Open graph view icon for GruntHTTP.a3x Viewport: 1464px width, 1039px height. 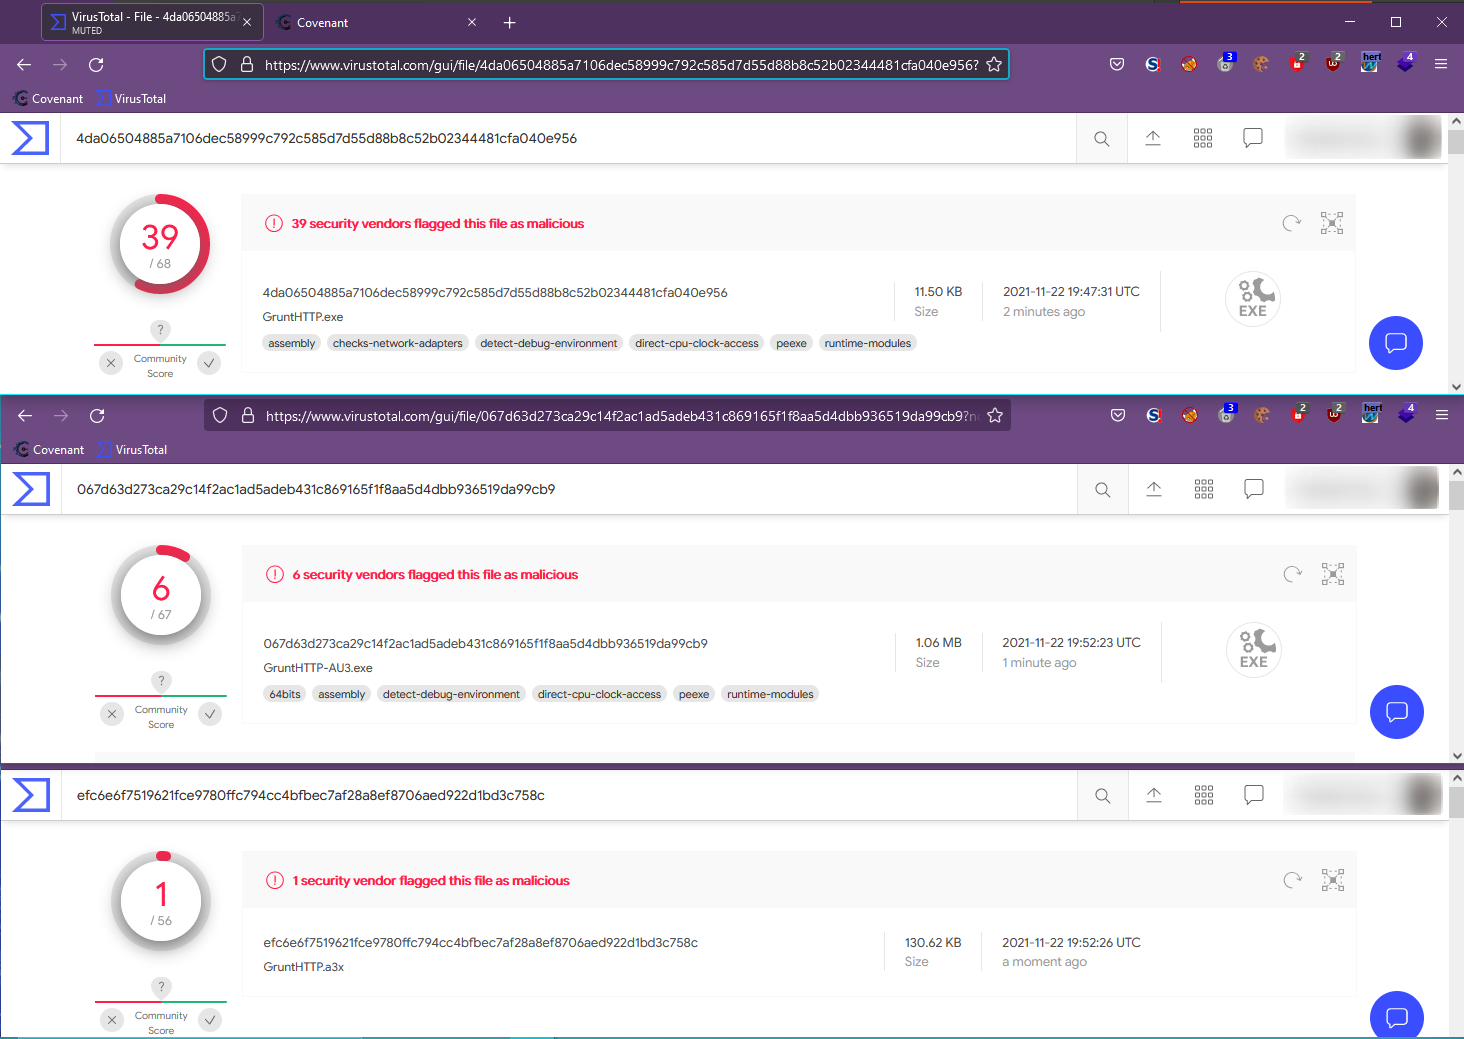click(1333, 880)
